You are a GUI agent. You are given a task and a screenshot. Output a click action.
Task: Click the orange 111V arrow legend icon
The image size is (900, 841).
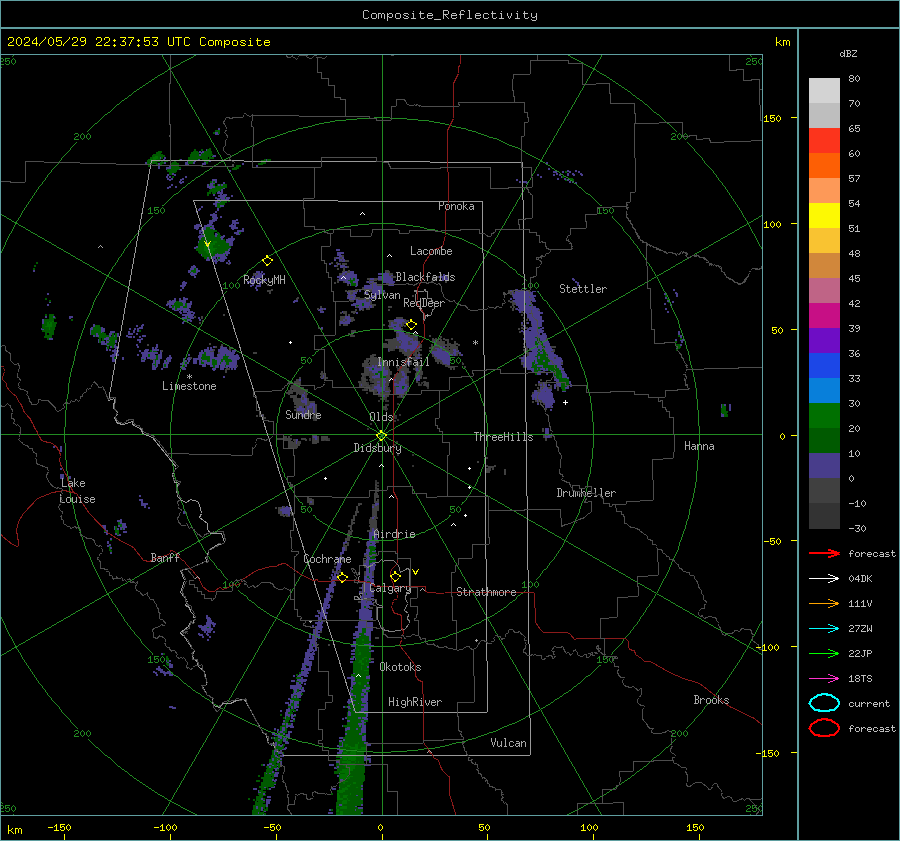[x=824, y=603]
